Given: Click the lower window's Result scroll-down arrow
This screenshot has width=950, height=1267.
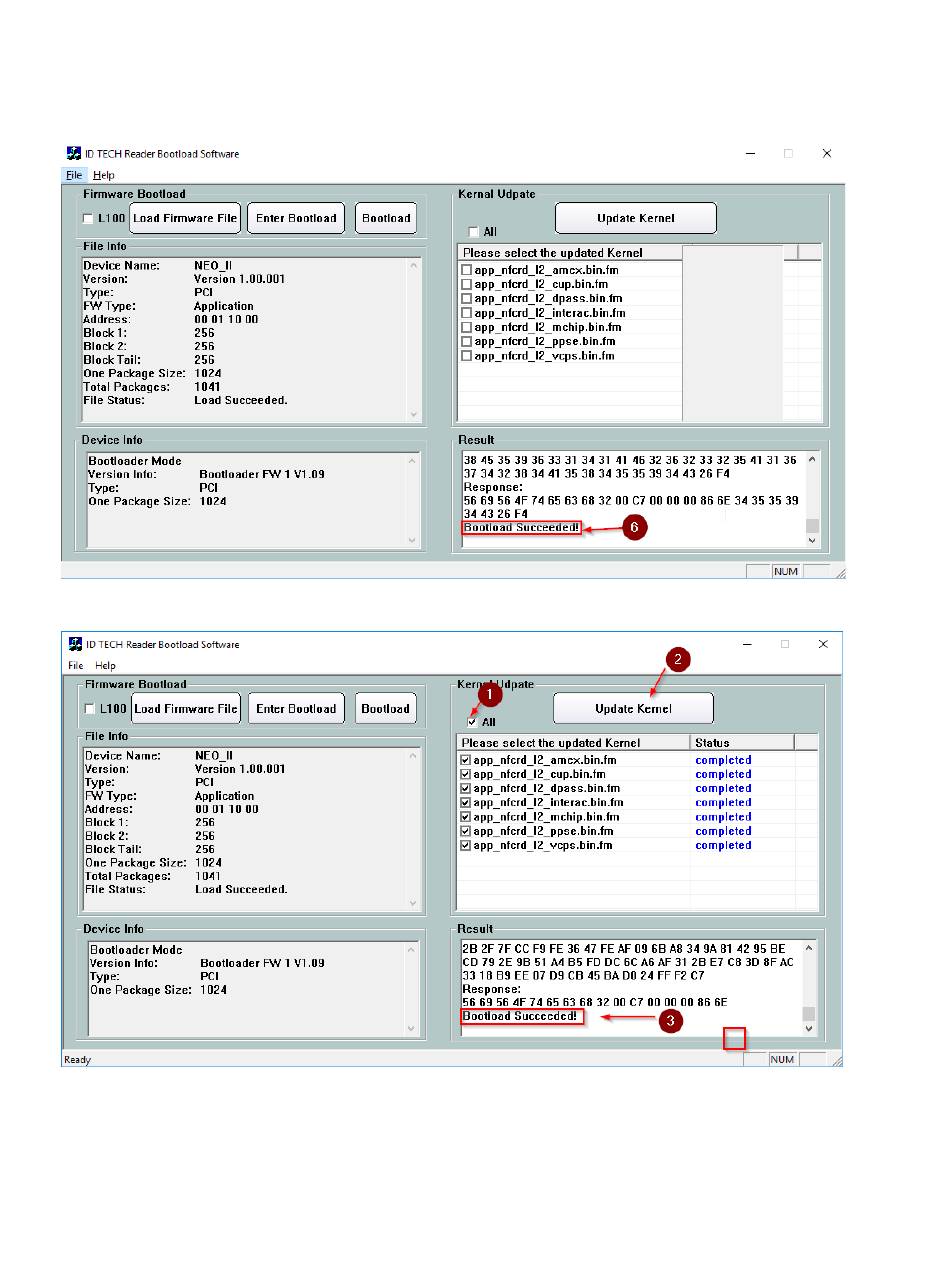Looking at the screenshot, I should [x=809, y=1029].
